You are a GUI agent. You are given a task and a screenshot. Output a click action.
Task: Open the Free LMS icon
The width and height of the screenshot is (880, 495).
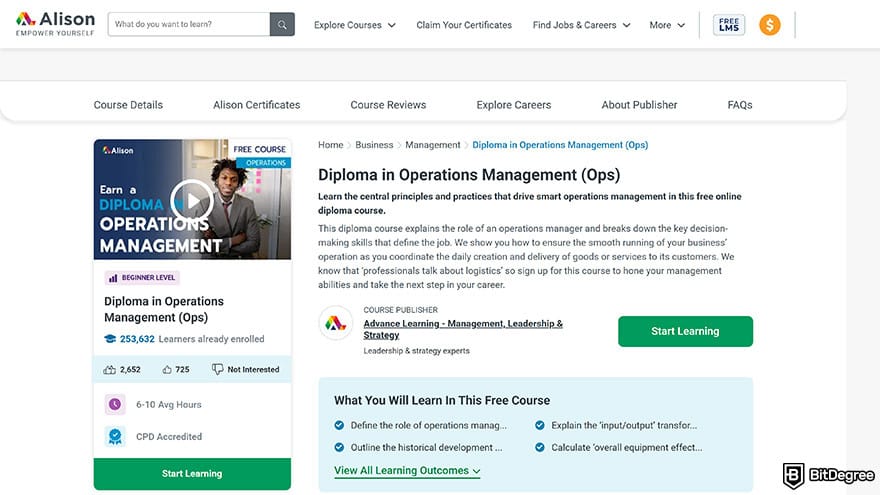(728, 25)
